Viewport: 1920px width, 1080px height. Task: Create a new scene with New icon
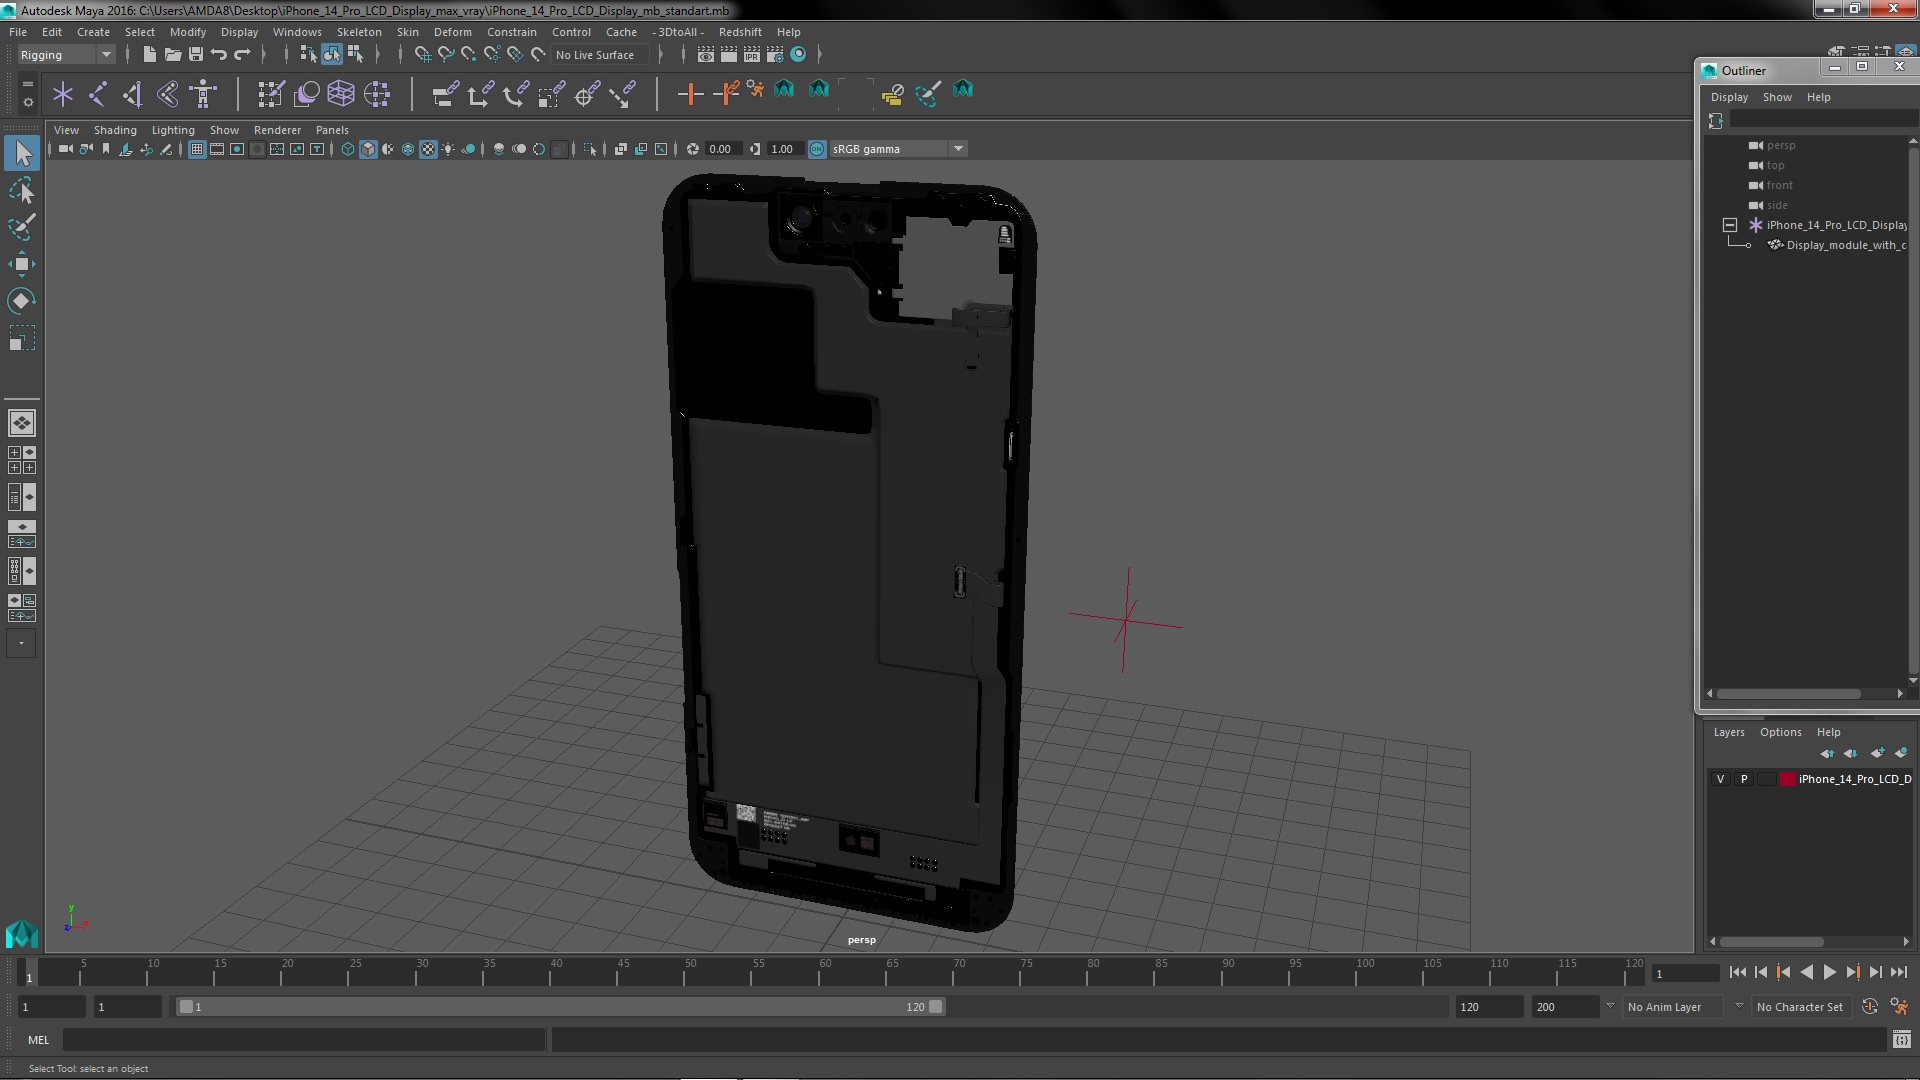[x=149, y=55]
